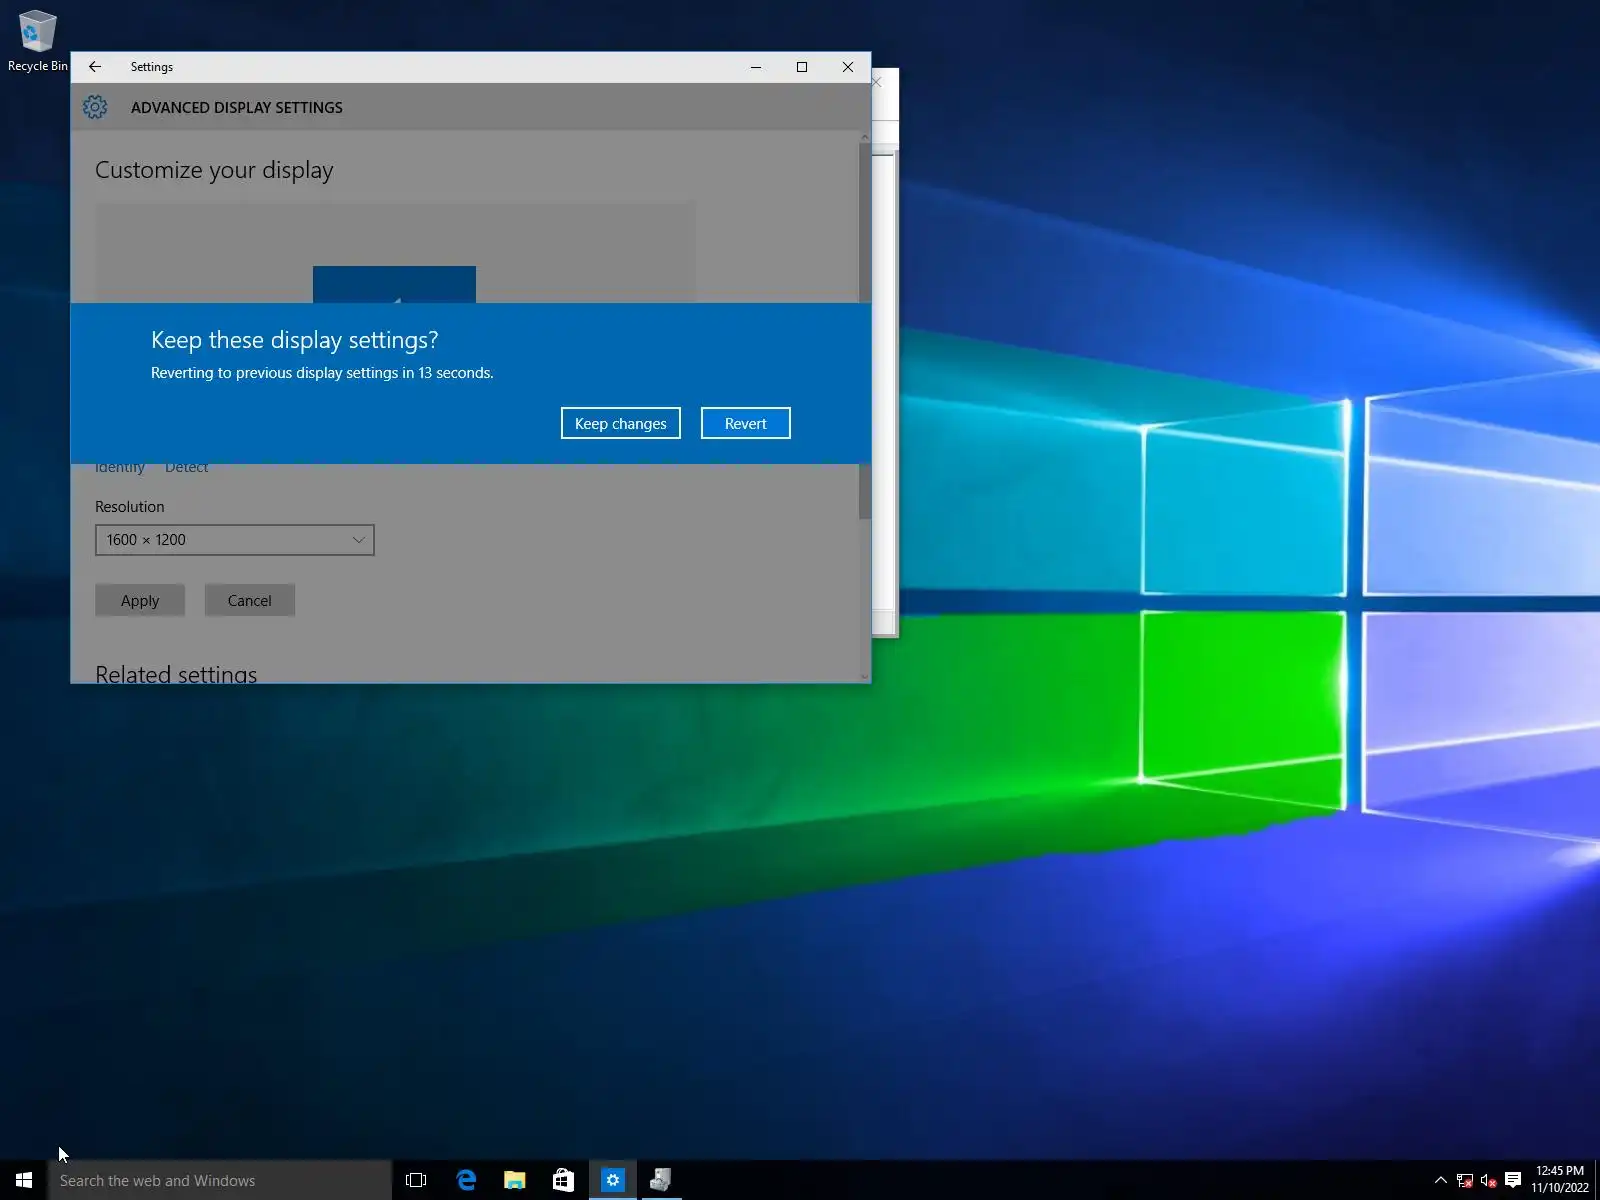1600x1200 pixels.
Task: Open the Action Center notifications icon
Action: (x=1513, y=1180)
